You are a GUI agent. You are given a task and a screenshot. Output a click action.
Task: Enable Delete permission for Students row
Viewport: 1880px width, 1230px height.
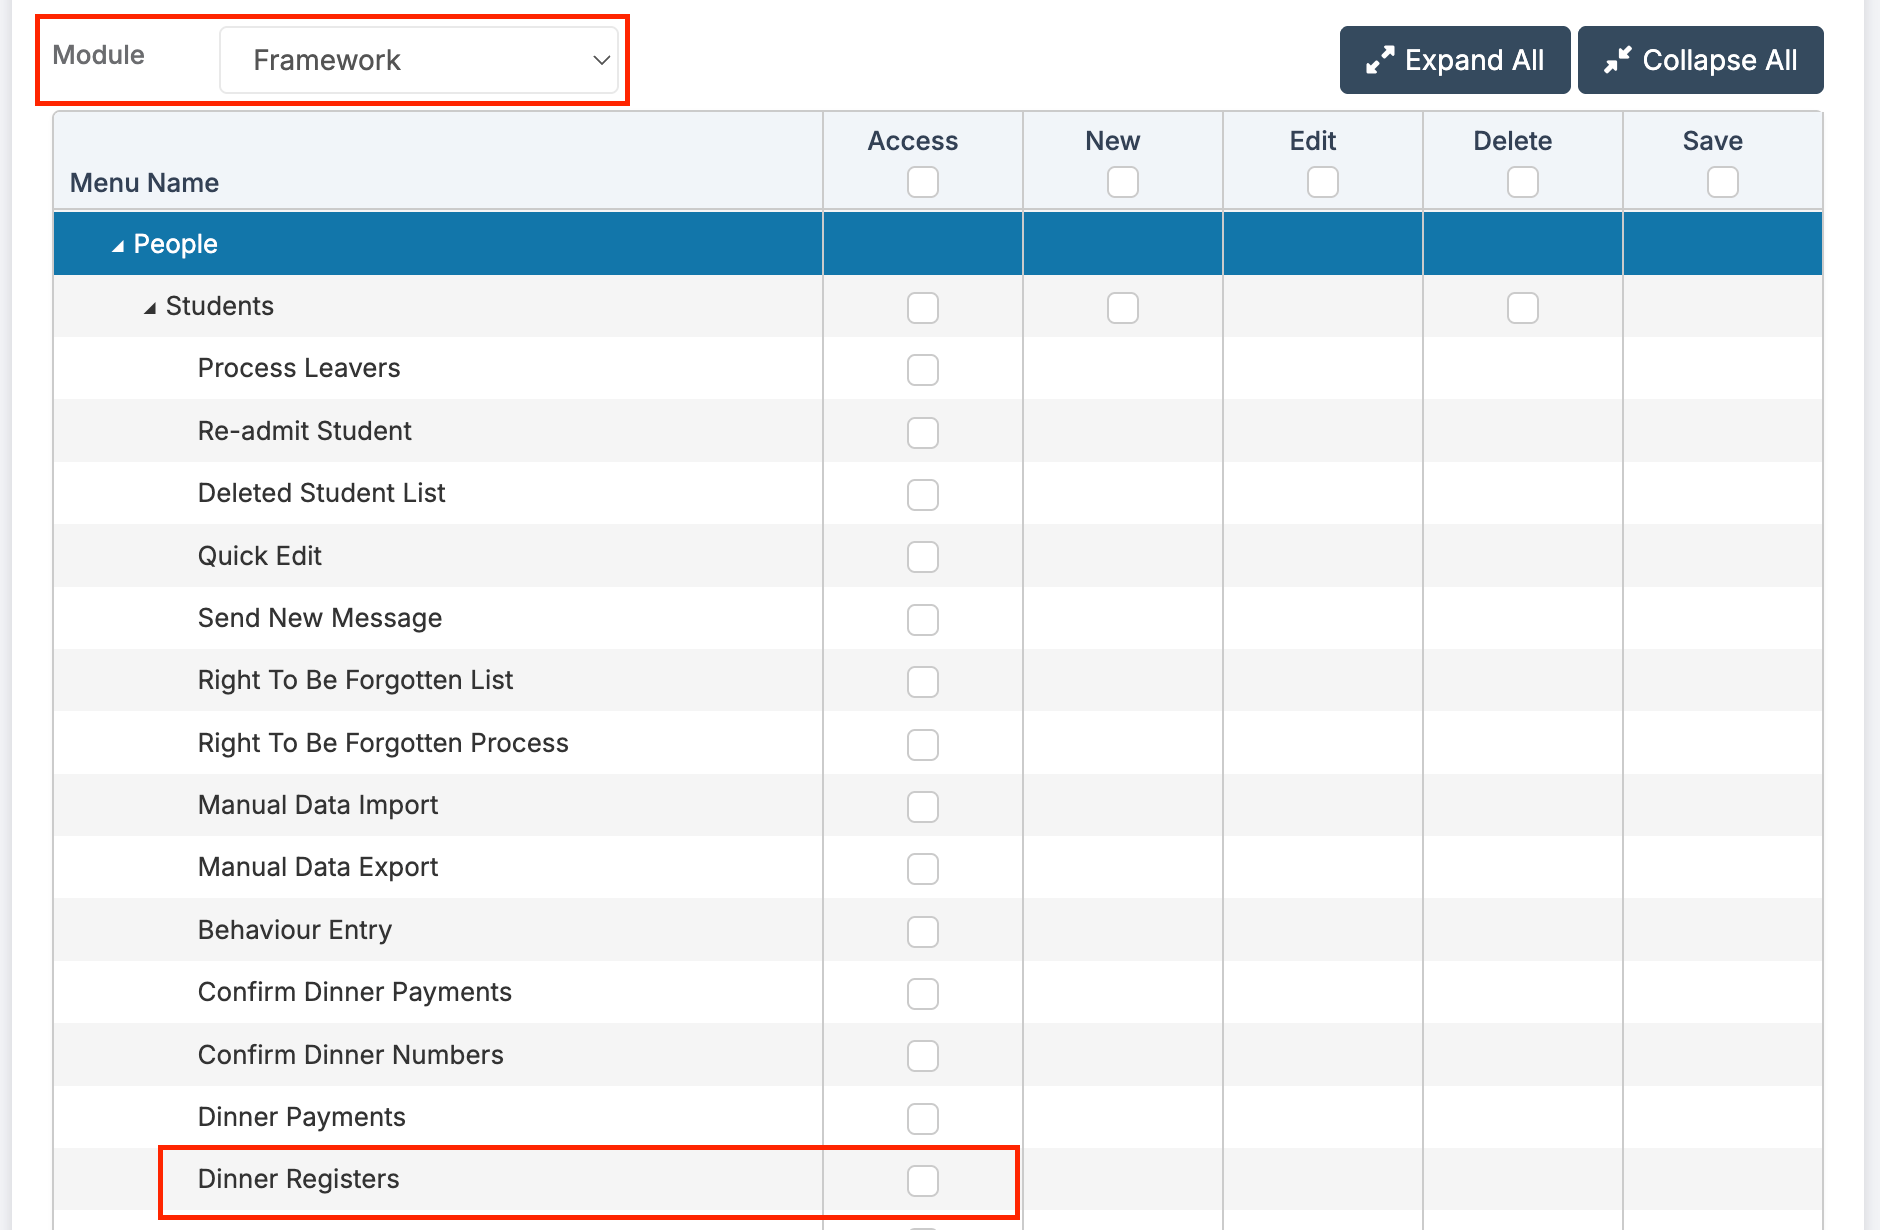point(1523,308)
